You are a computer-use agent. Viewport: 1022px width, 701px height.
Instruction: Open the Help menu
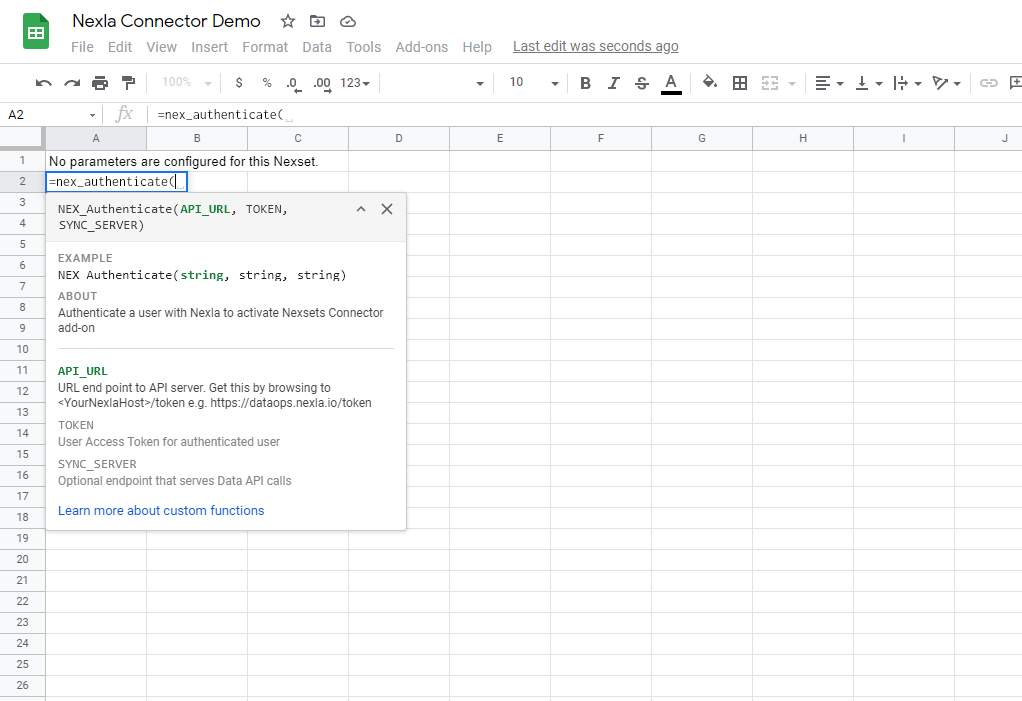pyautogui.click(x=477, y=47)
